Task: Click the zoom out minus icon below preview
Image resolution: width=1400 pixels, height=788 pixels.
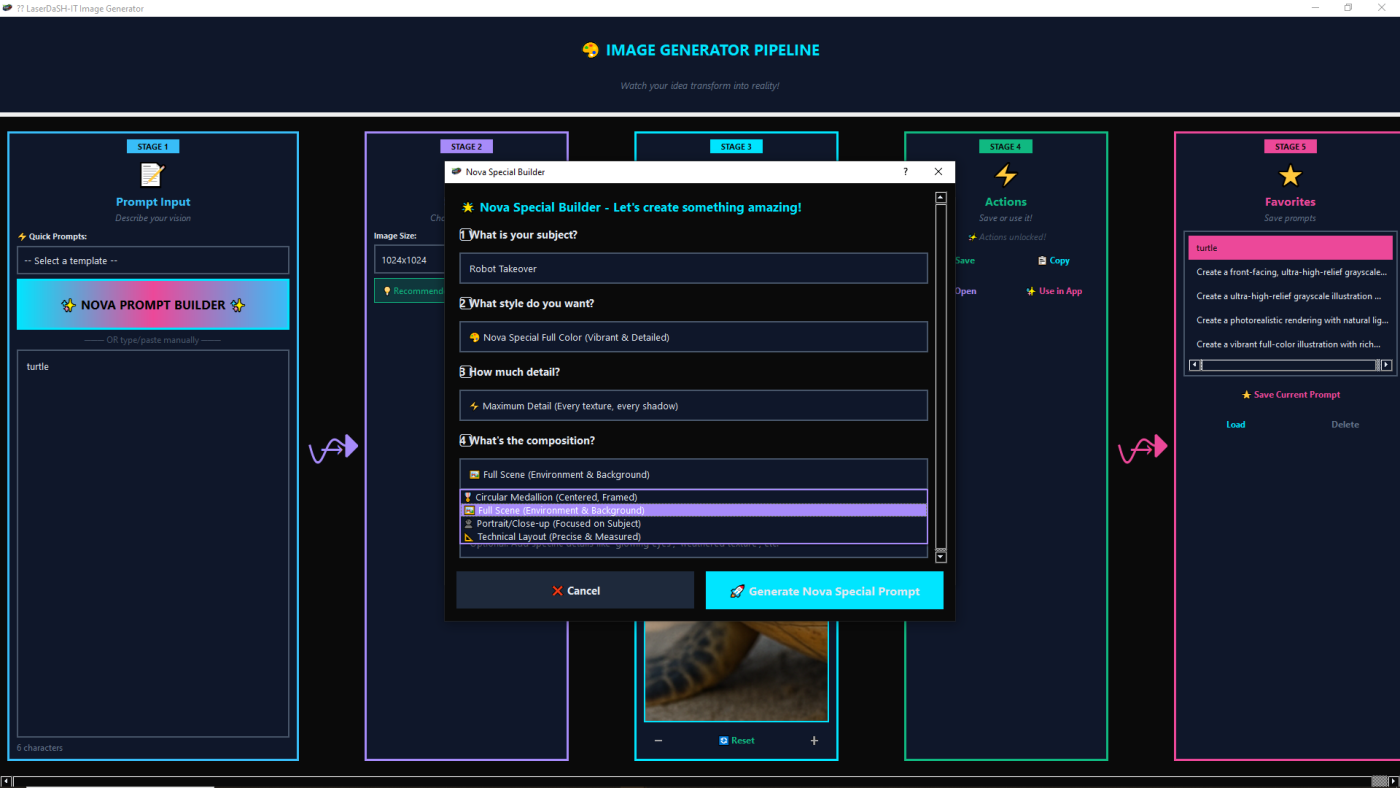Action: pyautogui.click(x=658, y=741)
